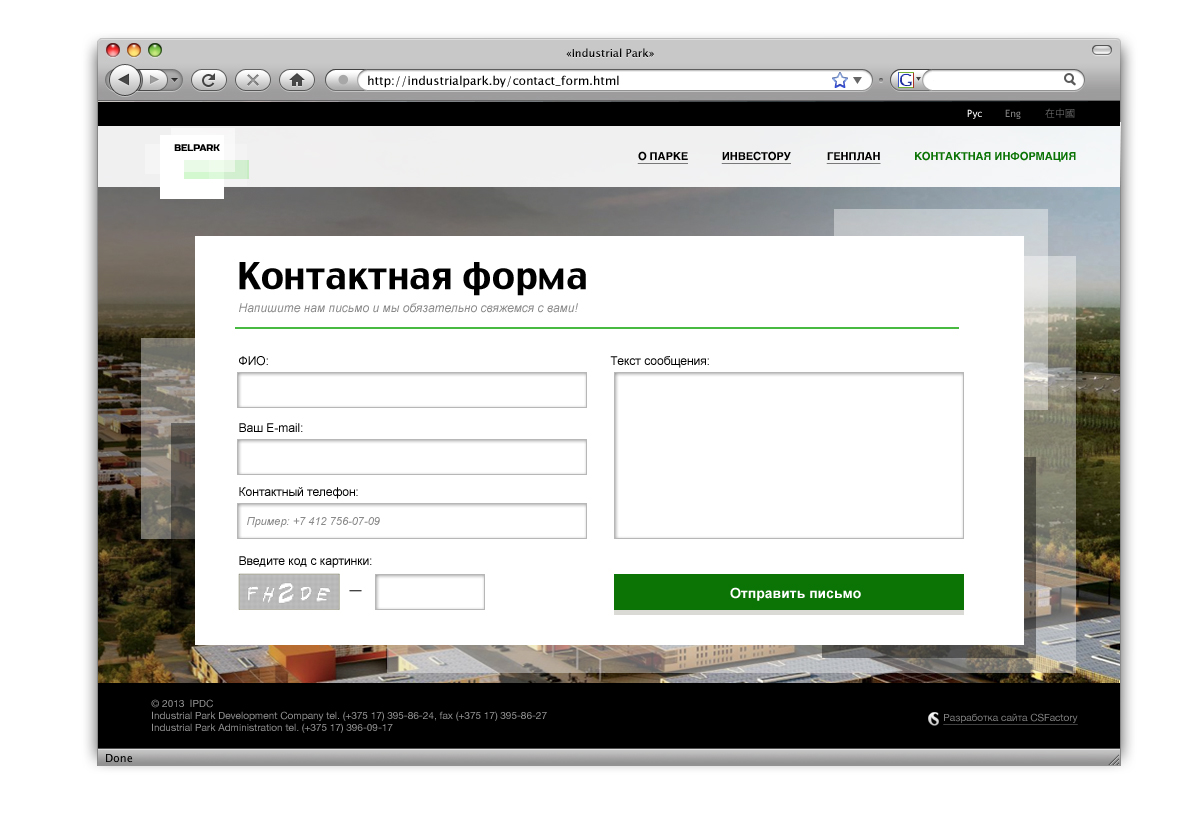Go back with the browser back arrow
Viewport: 1200px width, 816px height.
(124, 80)
